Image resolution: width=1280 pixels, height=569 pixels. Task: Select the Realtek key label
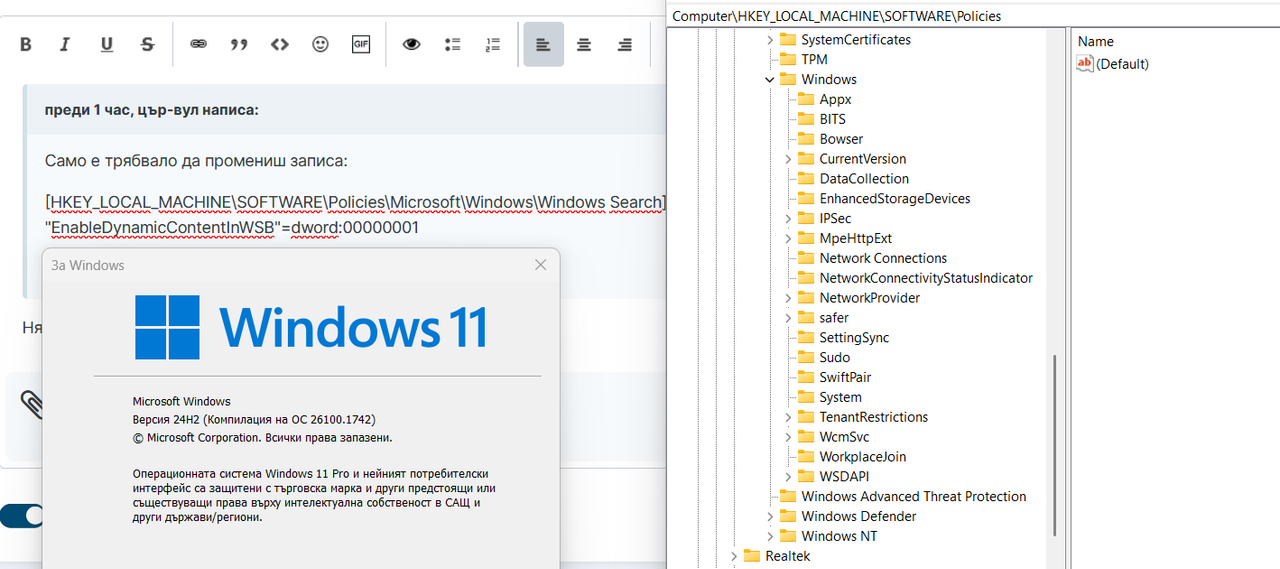(787, 556)
